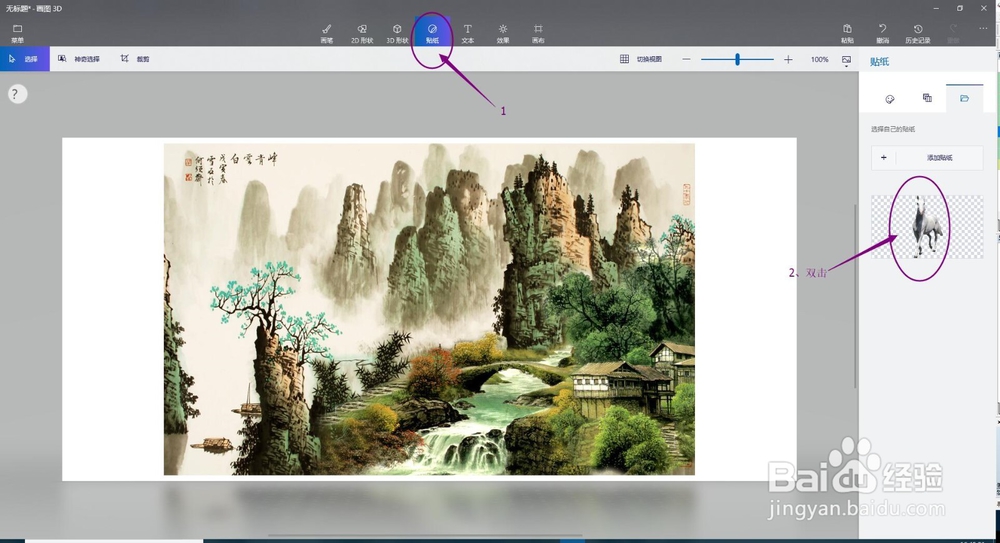Select the horse sticker thumbnail
The width and height of the screenshot is (1000, 543).
pos(927,227)
